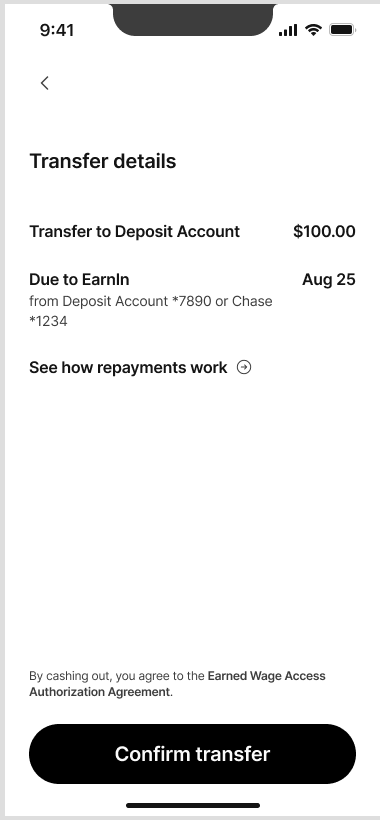Tap the $100.00 transfer amount

324,231
